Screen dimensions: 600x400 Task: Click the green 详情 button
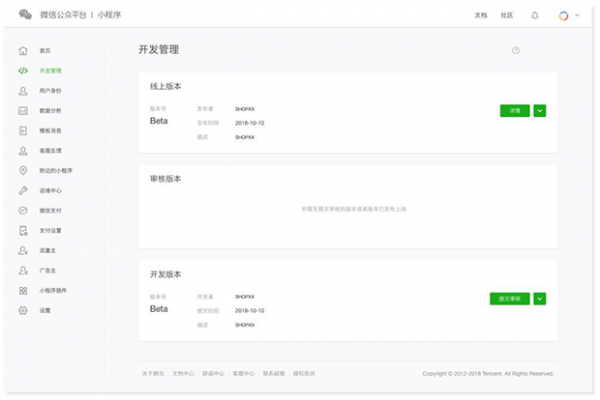point(514,110)
